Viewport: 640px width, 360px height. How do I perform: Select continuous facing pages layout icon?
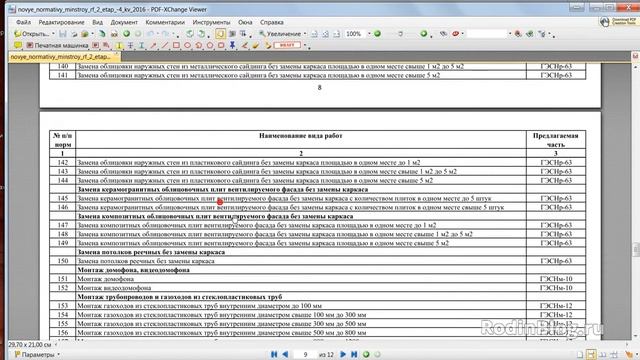(613, 355)
